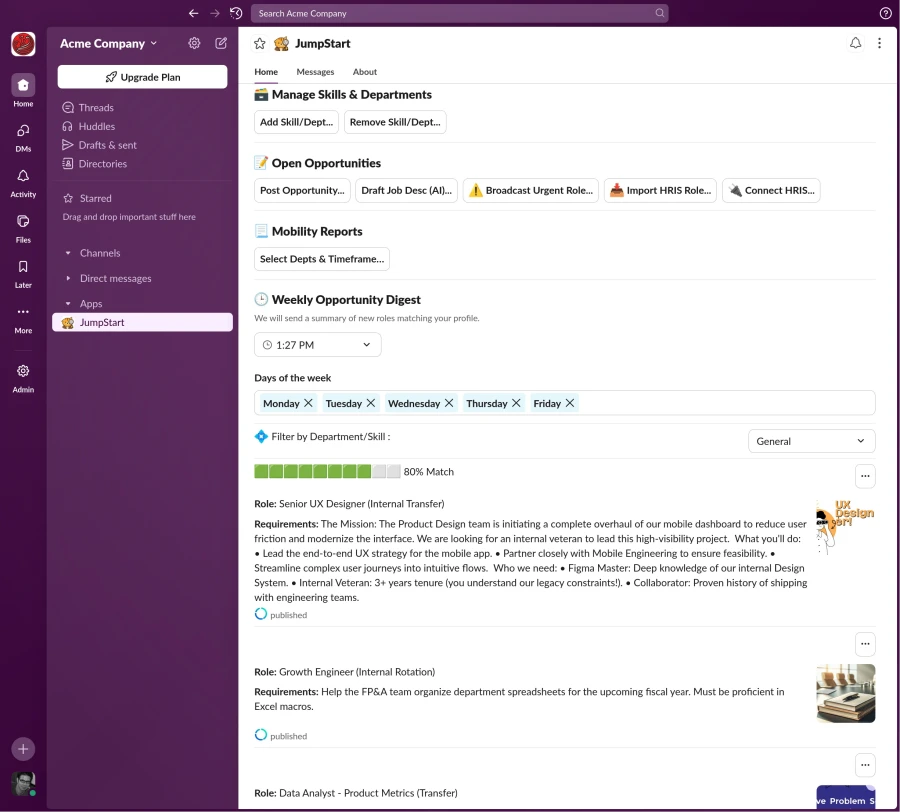Star the JumpStart app
The width and height of the screenshot is (900, 812).
coord(259,43)
